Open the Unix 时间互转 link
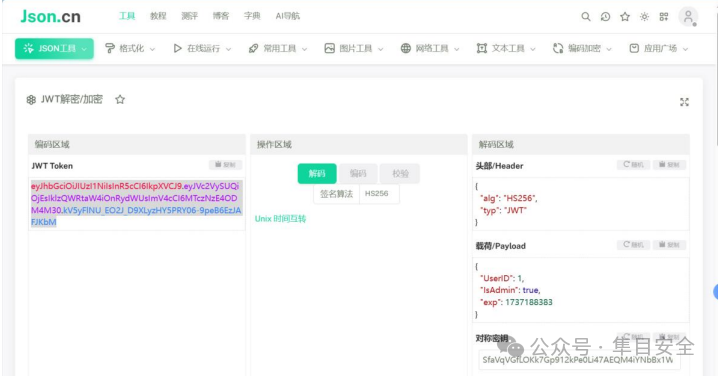 (280, 219)
